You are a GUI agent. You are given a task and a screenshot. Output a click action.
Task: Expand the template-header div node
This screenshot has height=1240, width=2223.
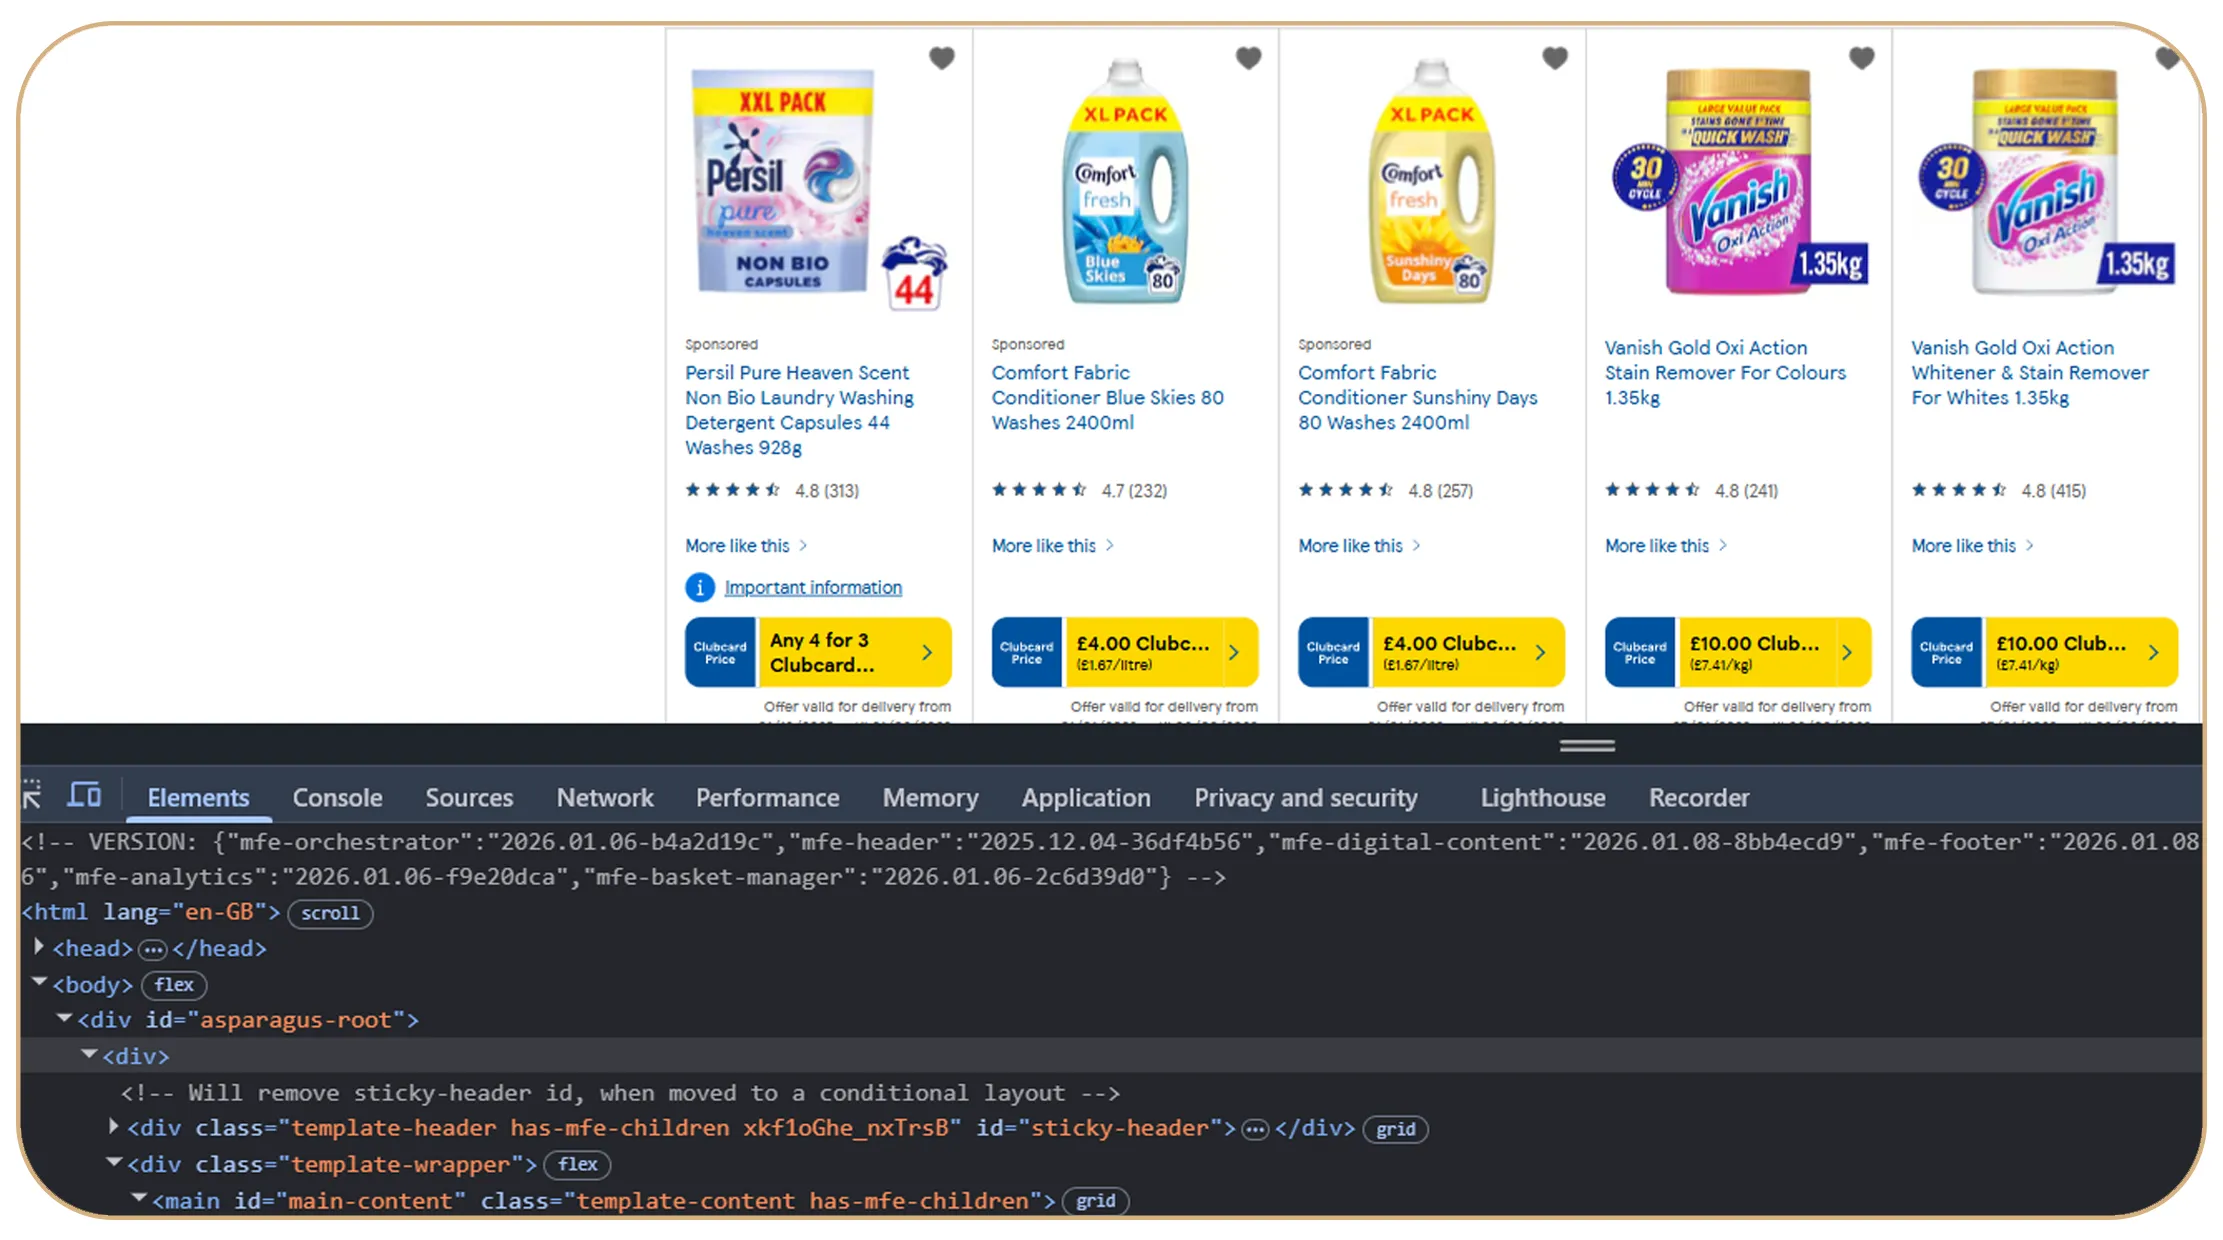pos(113,1126)
